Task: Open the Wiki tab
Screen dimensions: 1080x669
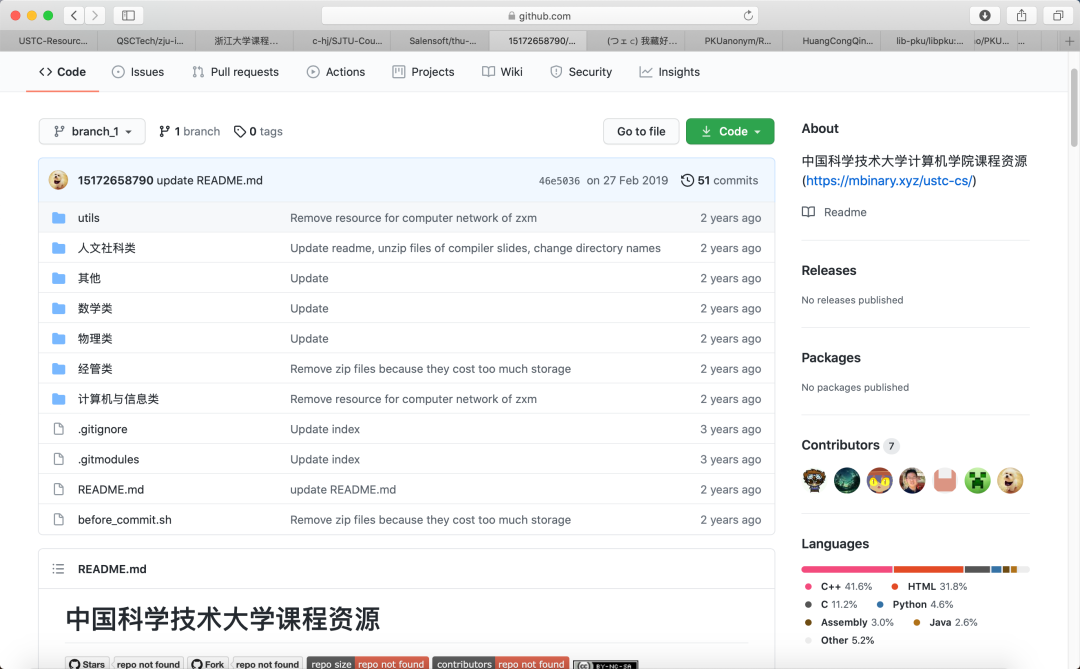Action: point(502,72)
